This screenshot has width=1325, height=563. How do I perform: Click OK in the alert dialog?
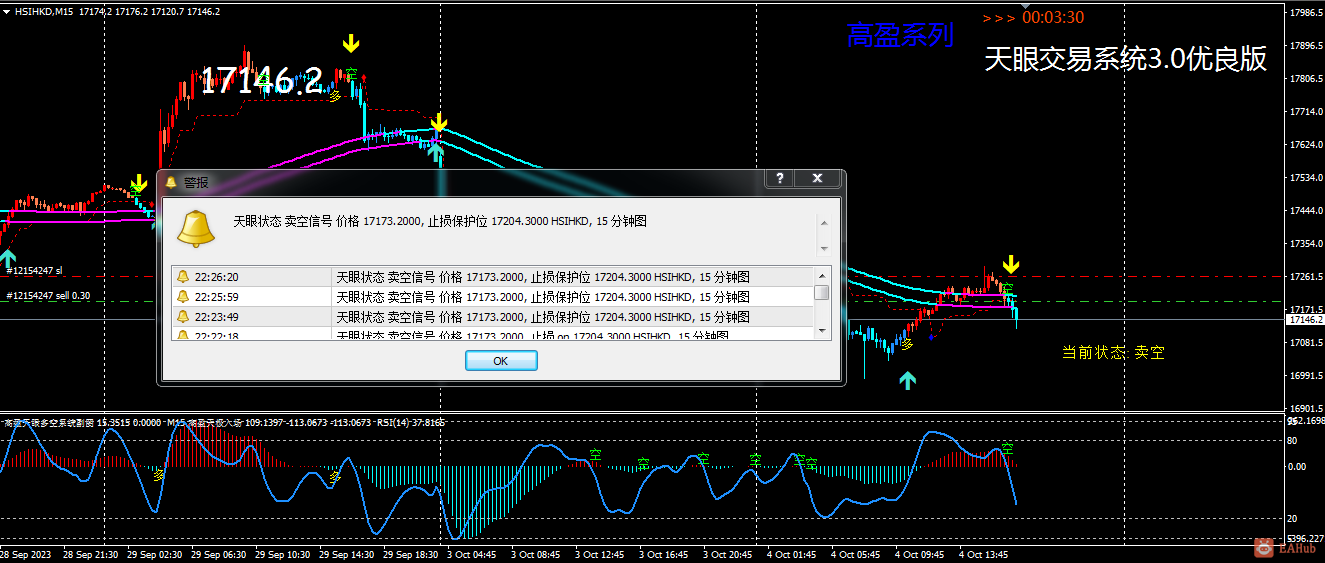tap(501, 360)
